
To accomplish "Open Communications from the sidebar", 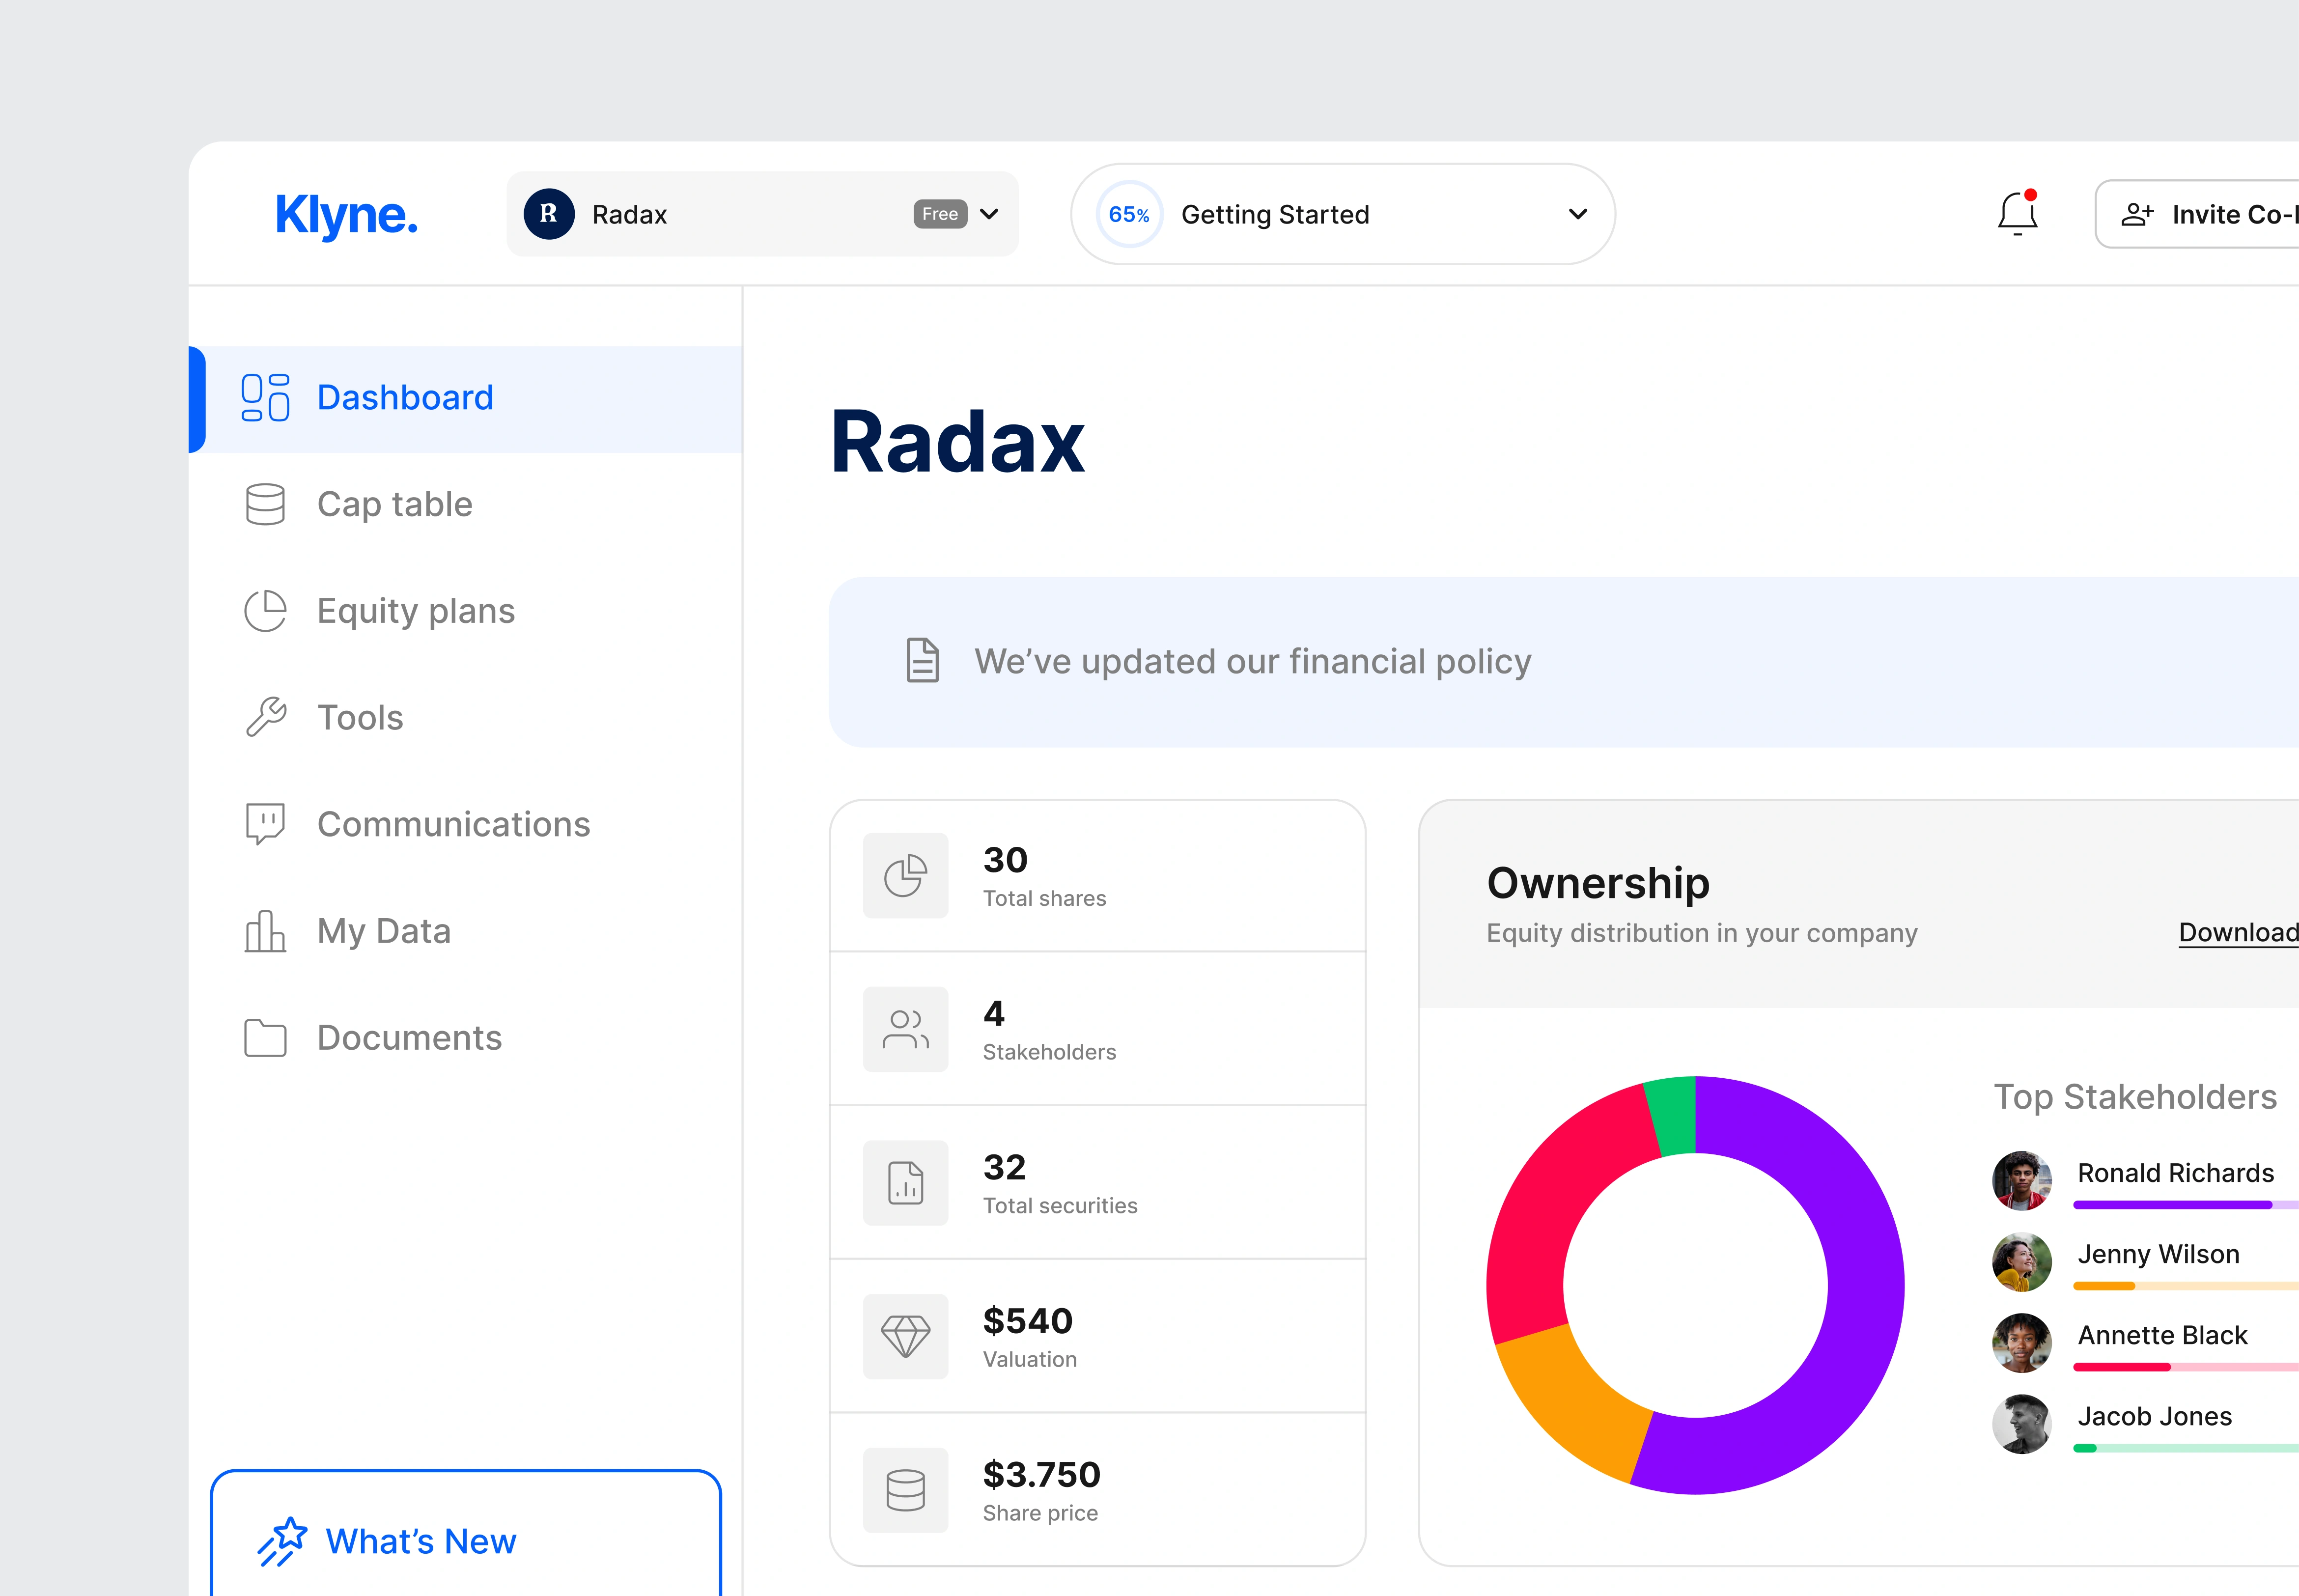I will point(453,824).
